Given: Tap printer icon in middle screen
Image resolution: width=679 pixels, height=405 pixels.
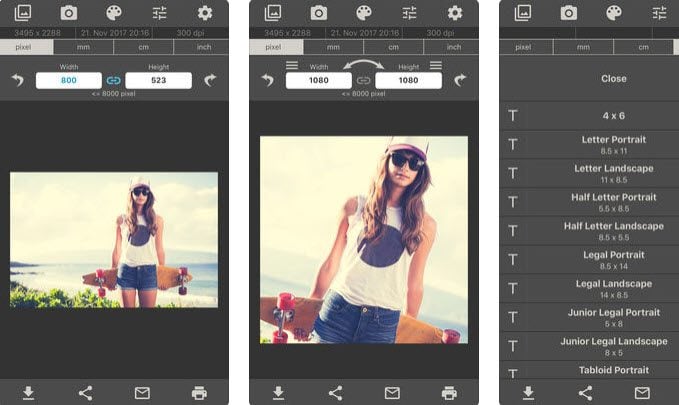Looking at the screenshot, I should point(449,393).
